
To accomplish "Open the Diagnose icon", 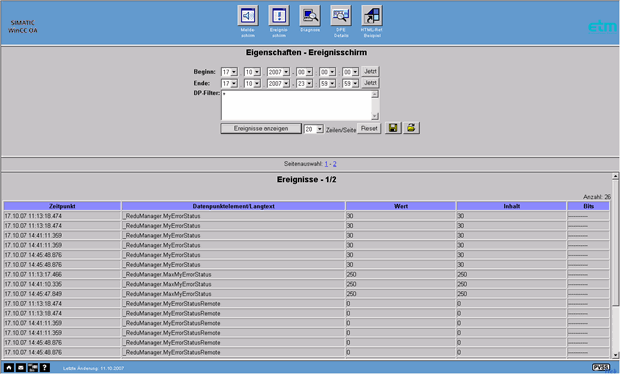I will (x=310, y=16).
